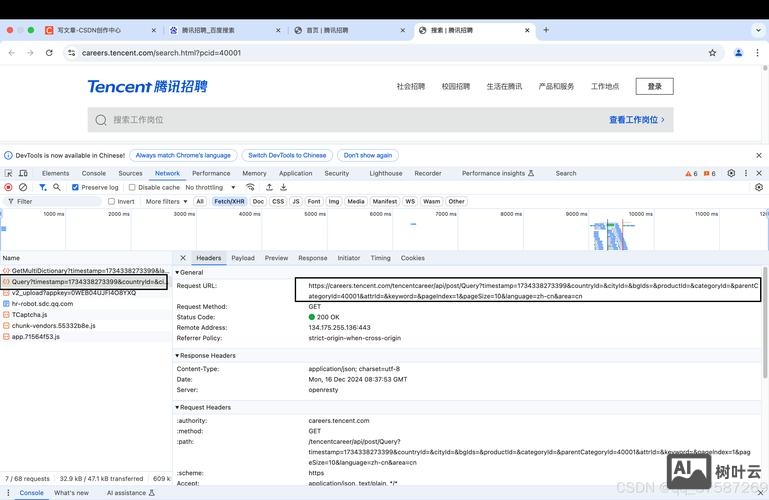Activate the DevTools inspect element picker

[8, 173]
